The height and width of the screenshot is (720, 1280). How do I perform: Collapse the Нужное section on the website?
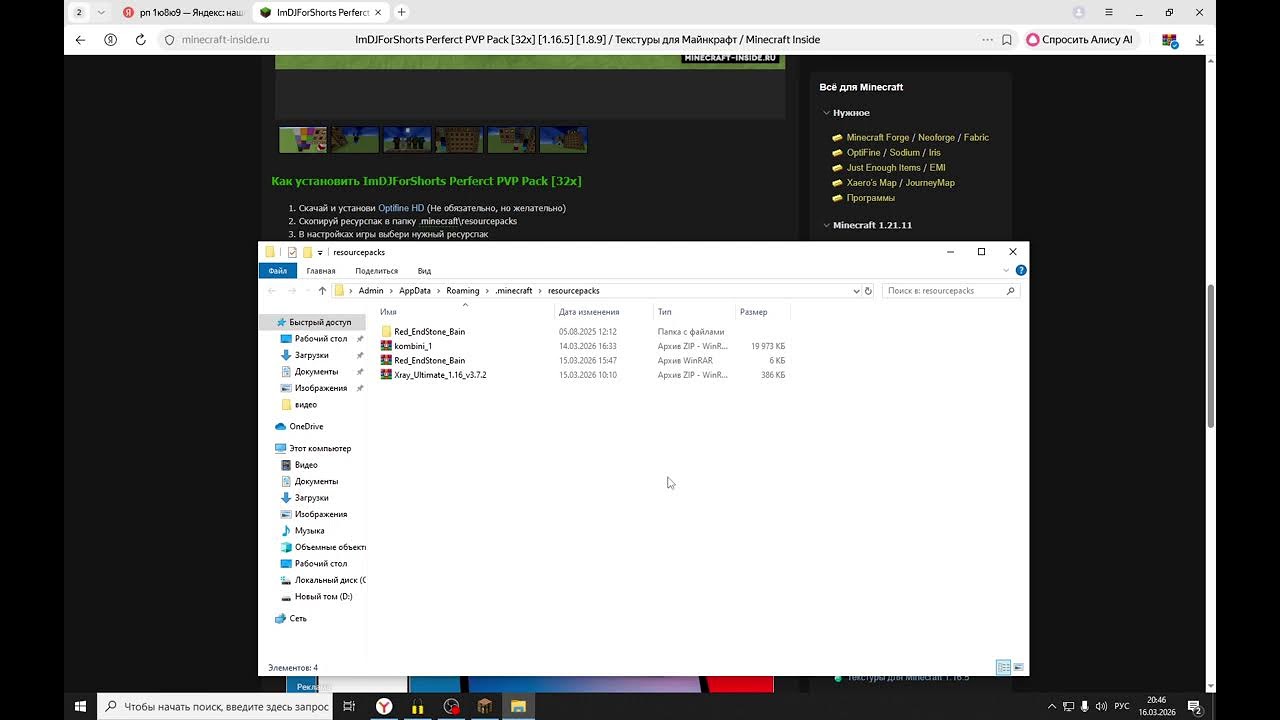coord(827,113)
